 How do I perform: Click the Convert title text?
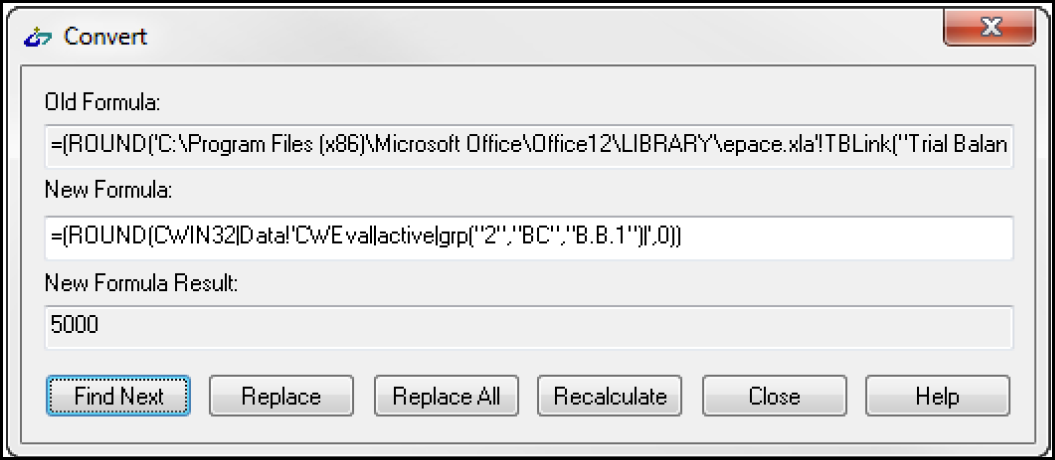click(x=106, y=36)
